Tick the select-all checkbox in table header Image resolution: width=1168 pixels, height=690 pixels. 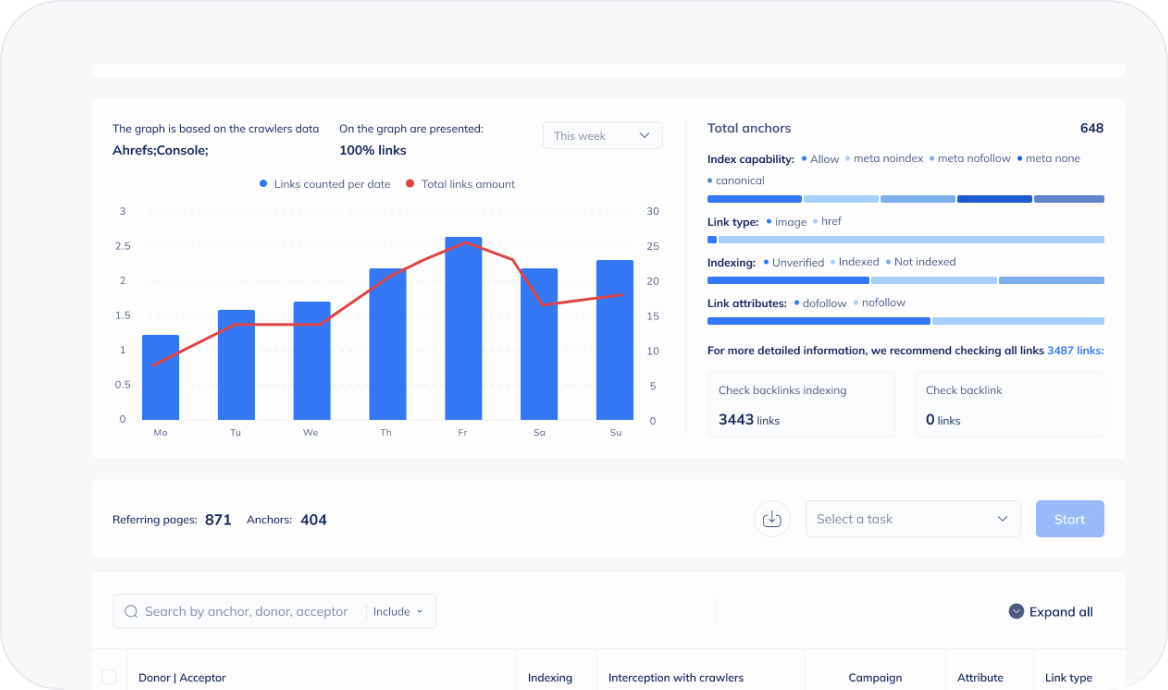tap(109, 677)
